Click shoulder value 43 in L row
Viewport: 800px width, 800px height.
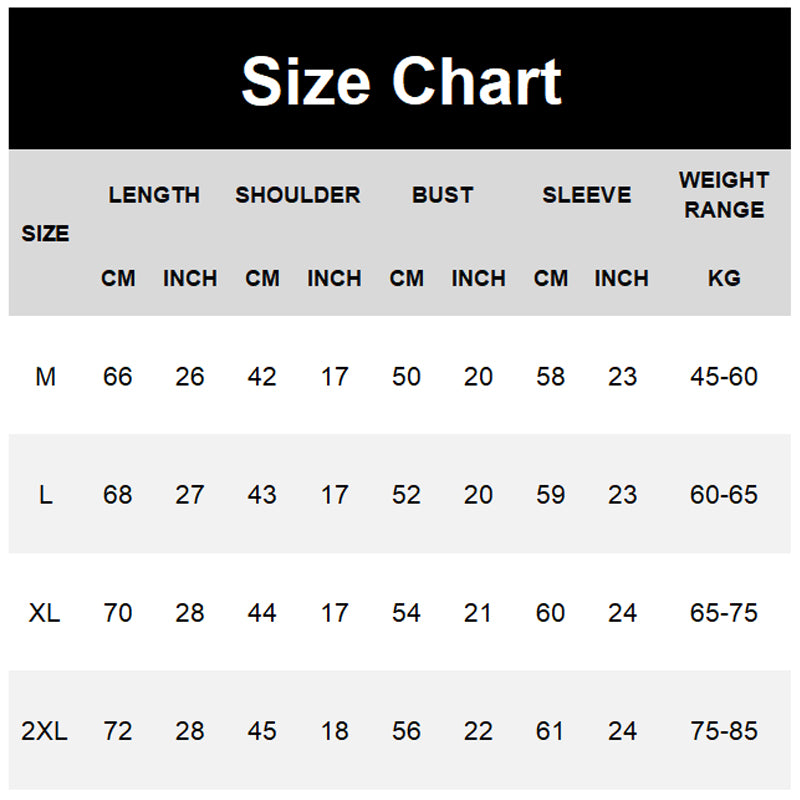[x=262, y=495]
